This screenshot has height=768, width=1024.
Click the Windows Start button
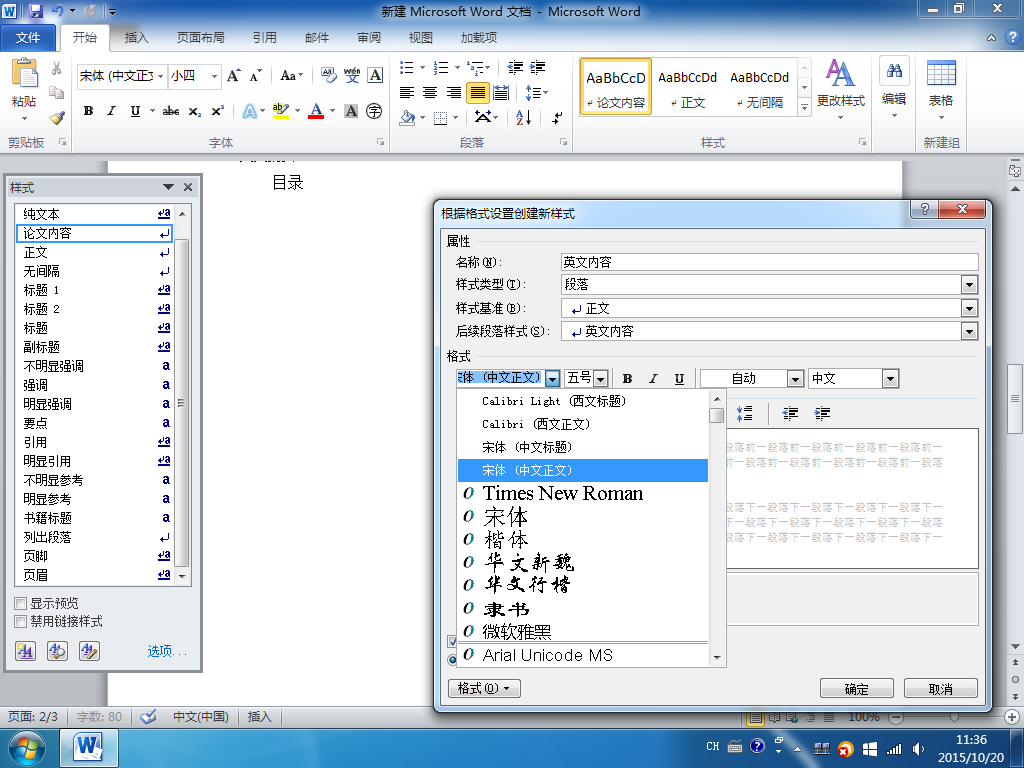[x=26, y=748]
